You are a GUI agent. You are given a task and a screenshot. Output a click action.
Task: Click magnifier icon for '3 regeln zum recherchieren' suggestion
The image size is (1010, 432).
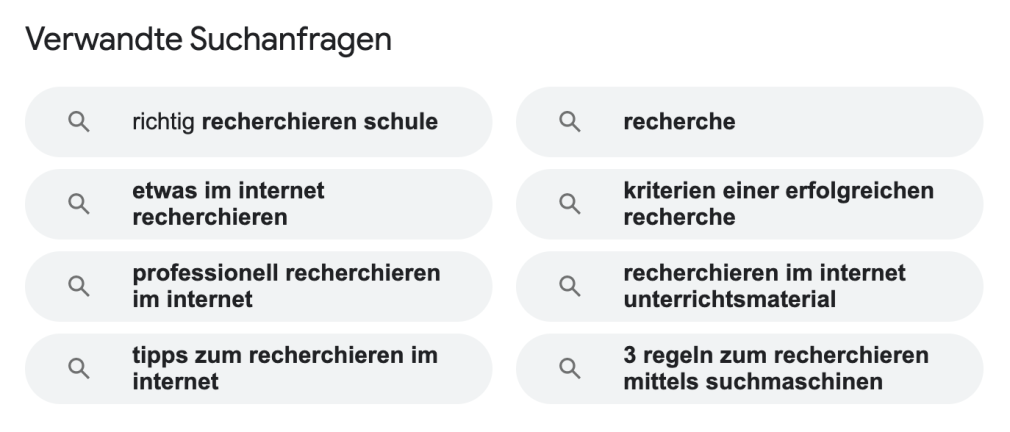click(x=569, y=369)
